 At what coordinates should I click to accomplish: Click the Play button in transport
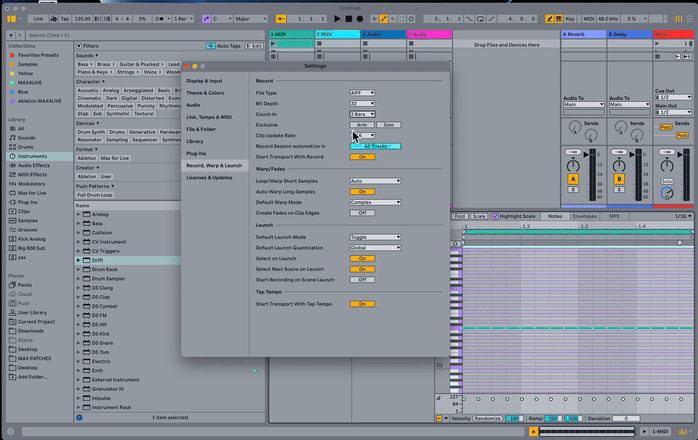[337, 18]
